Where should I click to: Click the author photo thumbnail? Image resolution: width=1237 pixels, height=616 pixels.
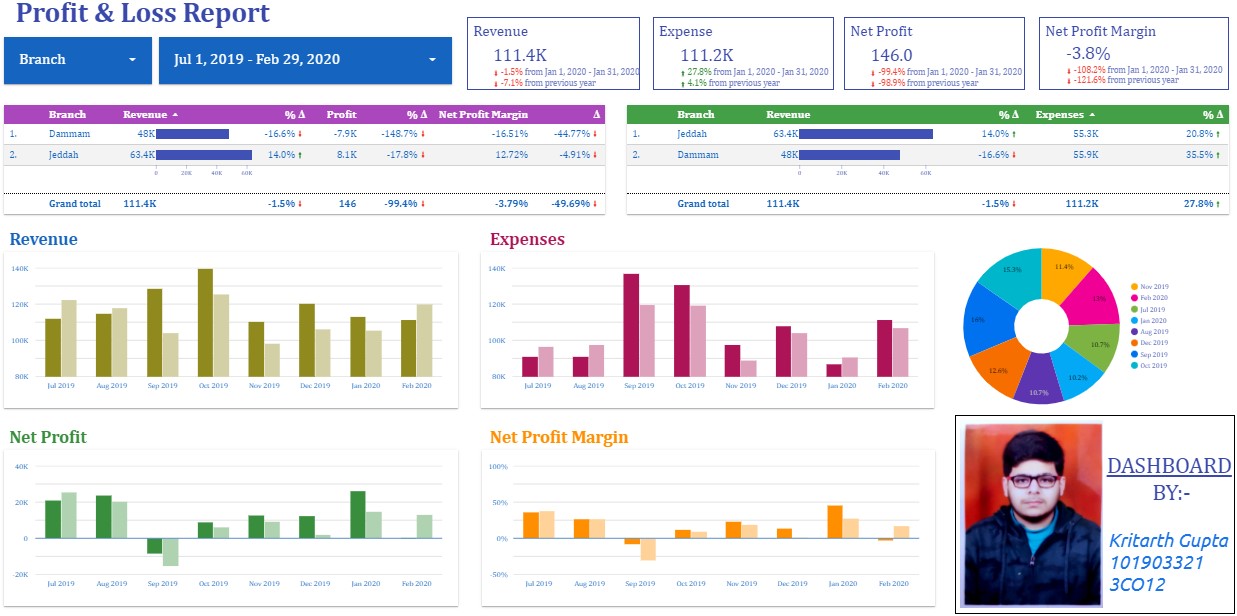1032,515
